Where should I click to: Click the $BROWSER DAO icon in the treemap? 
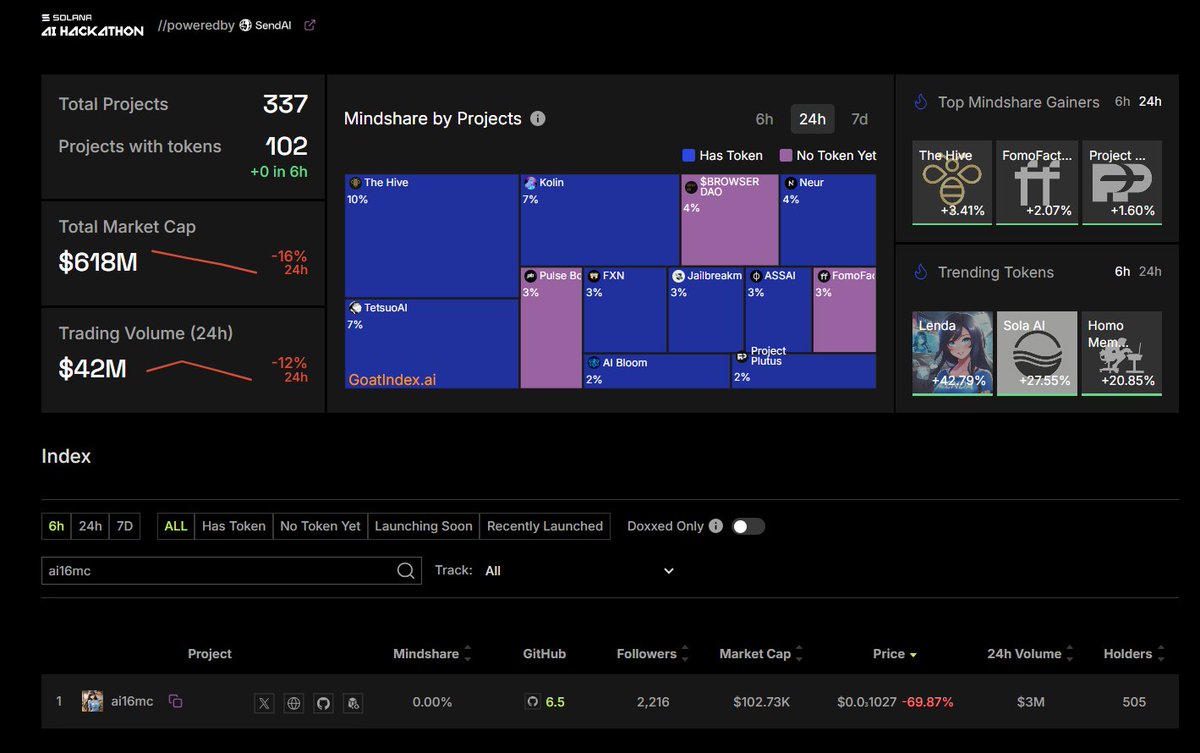pos(690,187)
